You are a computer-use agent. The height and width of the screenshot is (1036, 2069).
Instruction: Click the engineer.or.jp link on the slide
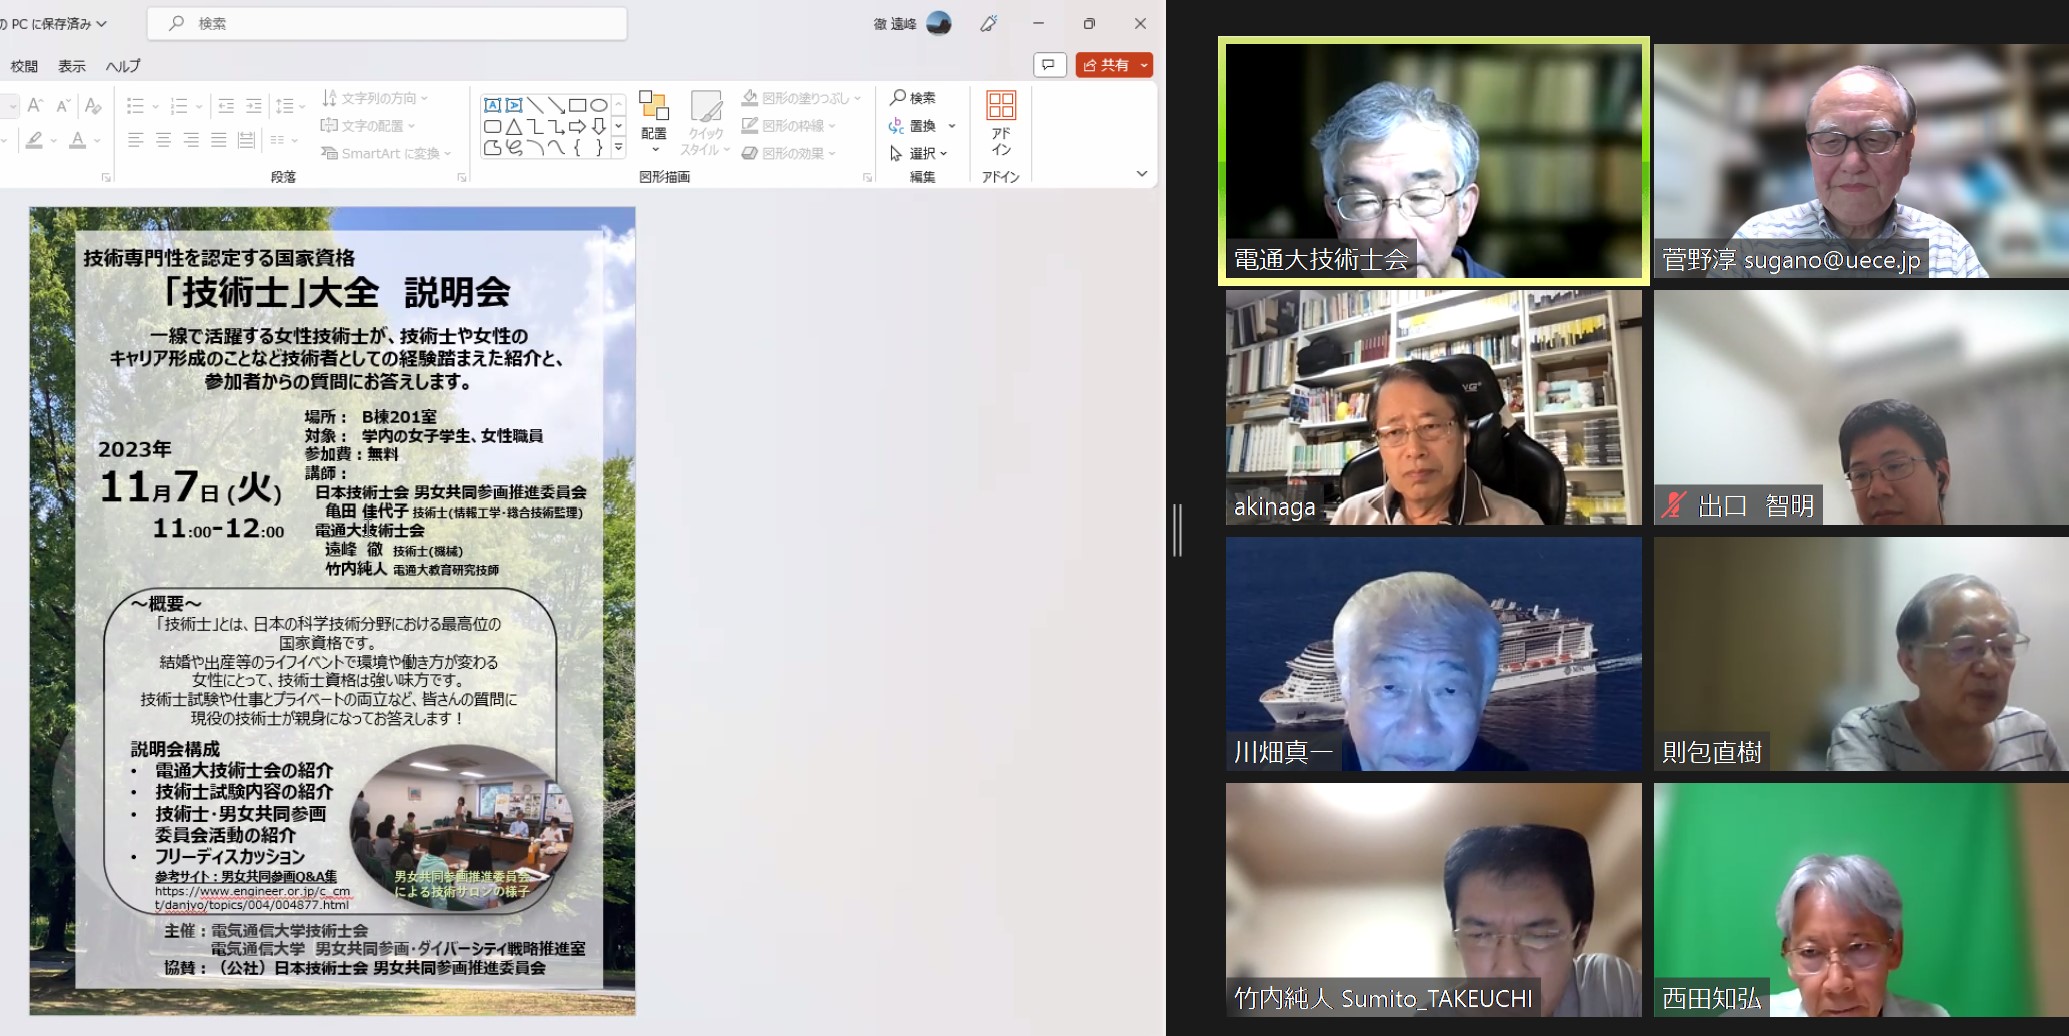[x=252, y=898]
